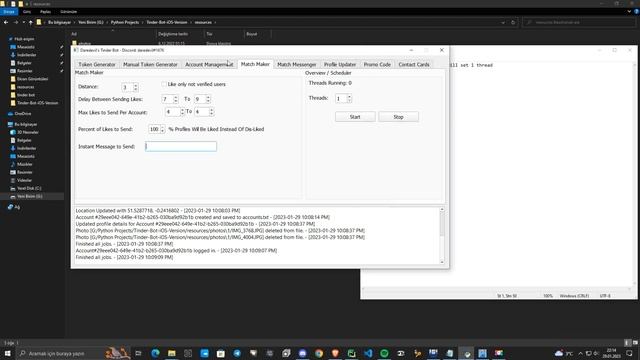Select OneDrive in the Explorer sidebar

pyautogui.click(x=23, y=113)
